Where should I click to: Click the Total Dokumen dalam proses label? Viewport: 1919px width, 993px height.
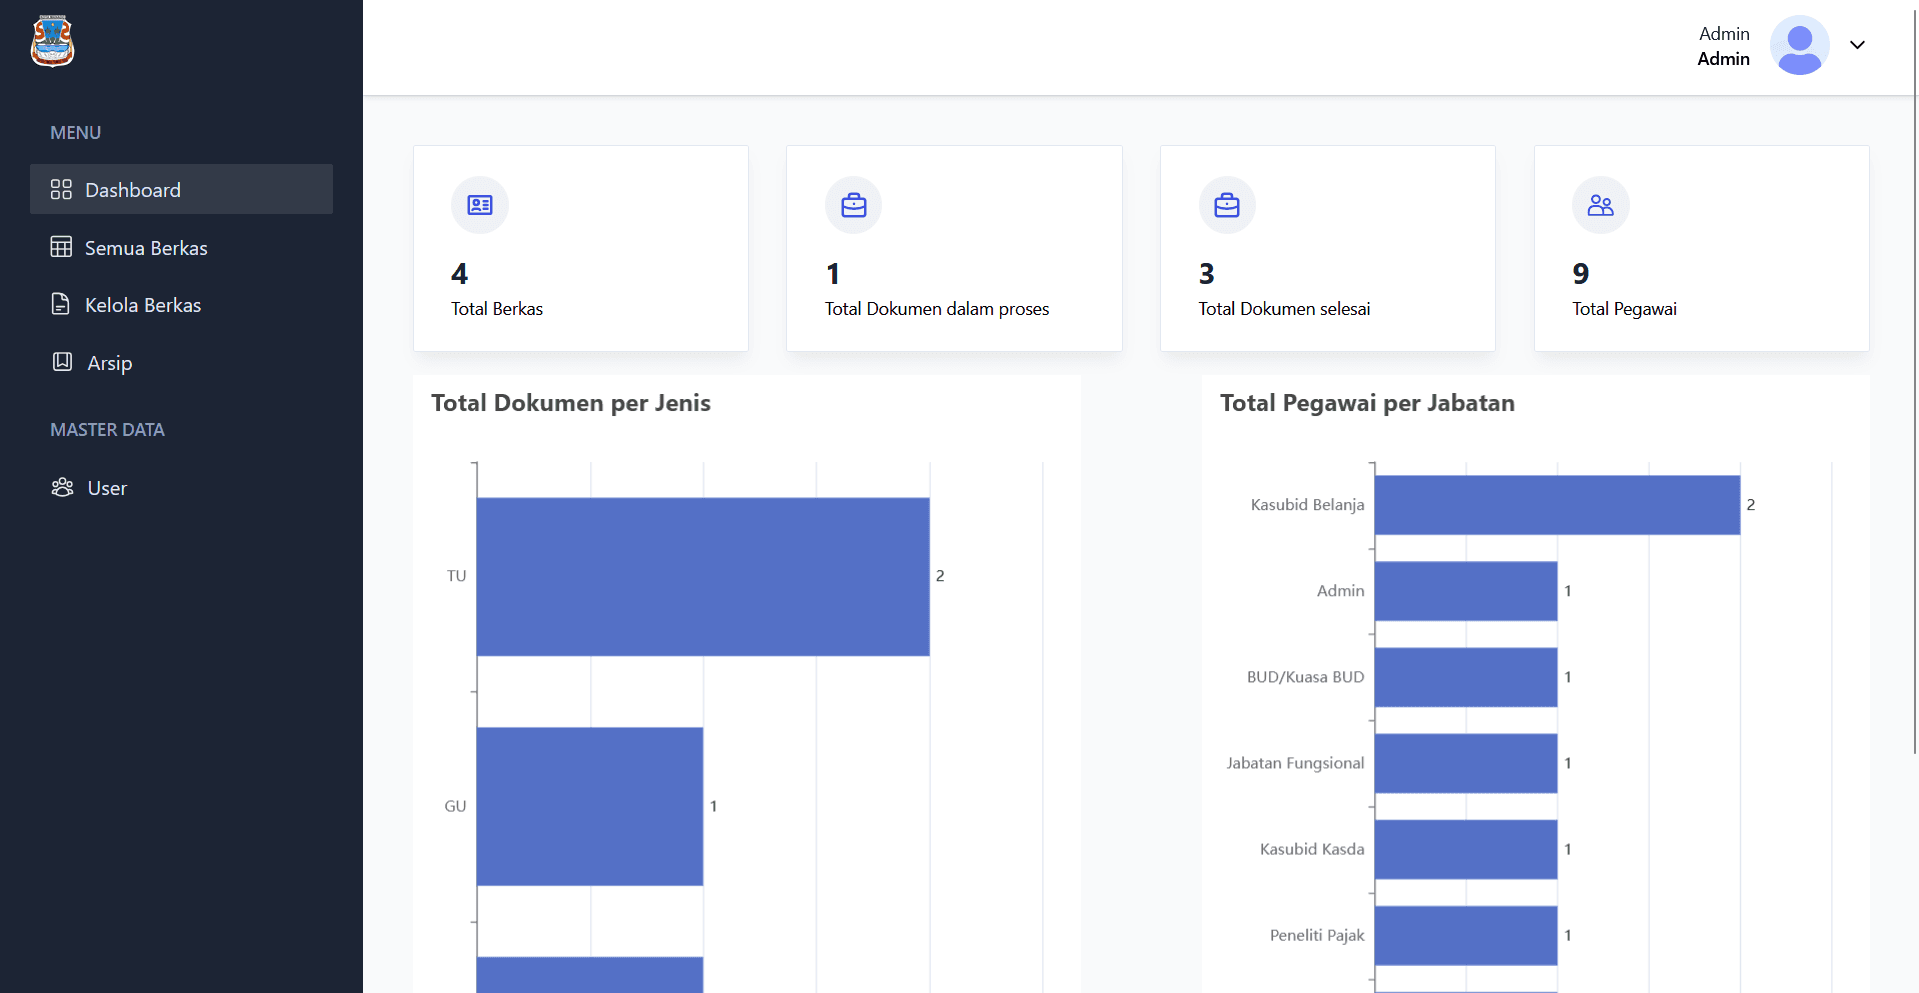tap(937, 309)
